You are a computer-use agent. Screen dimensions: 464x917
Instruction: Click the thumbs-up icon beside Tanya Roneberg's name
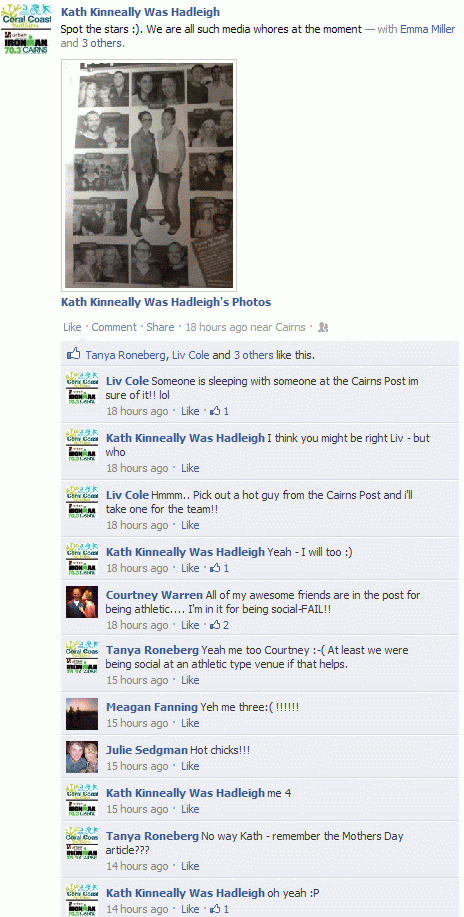pyautogui.click(x=74, y=354)
